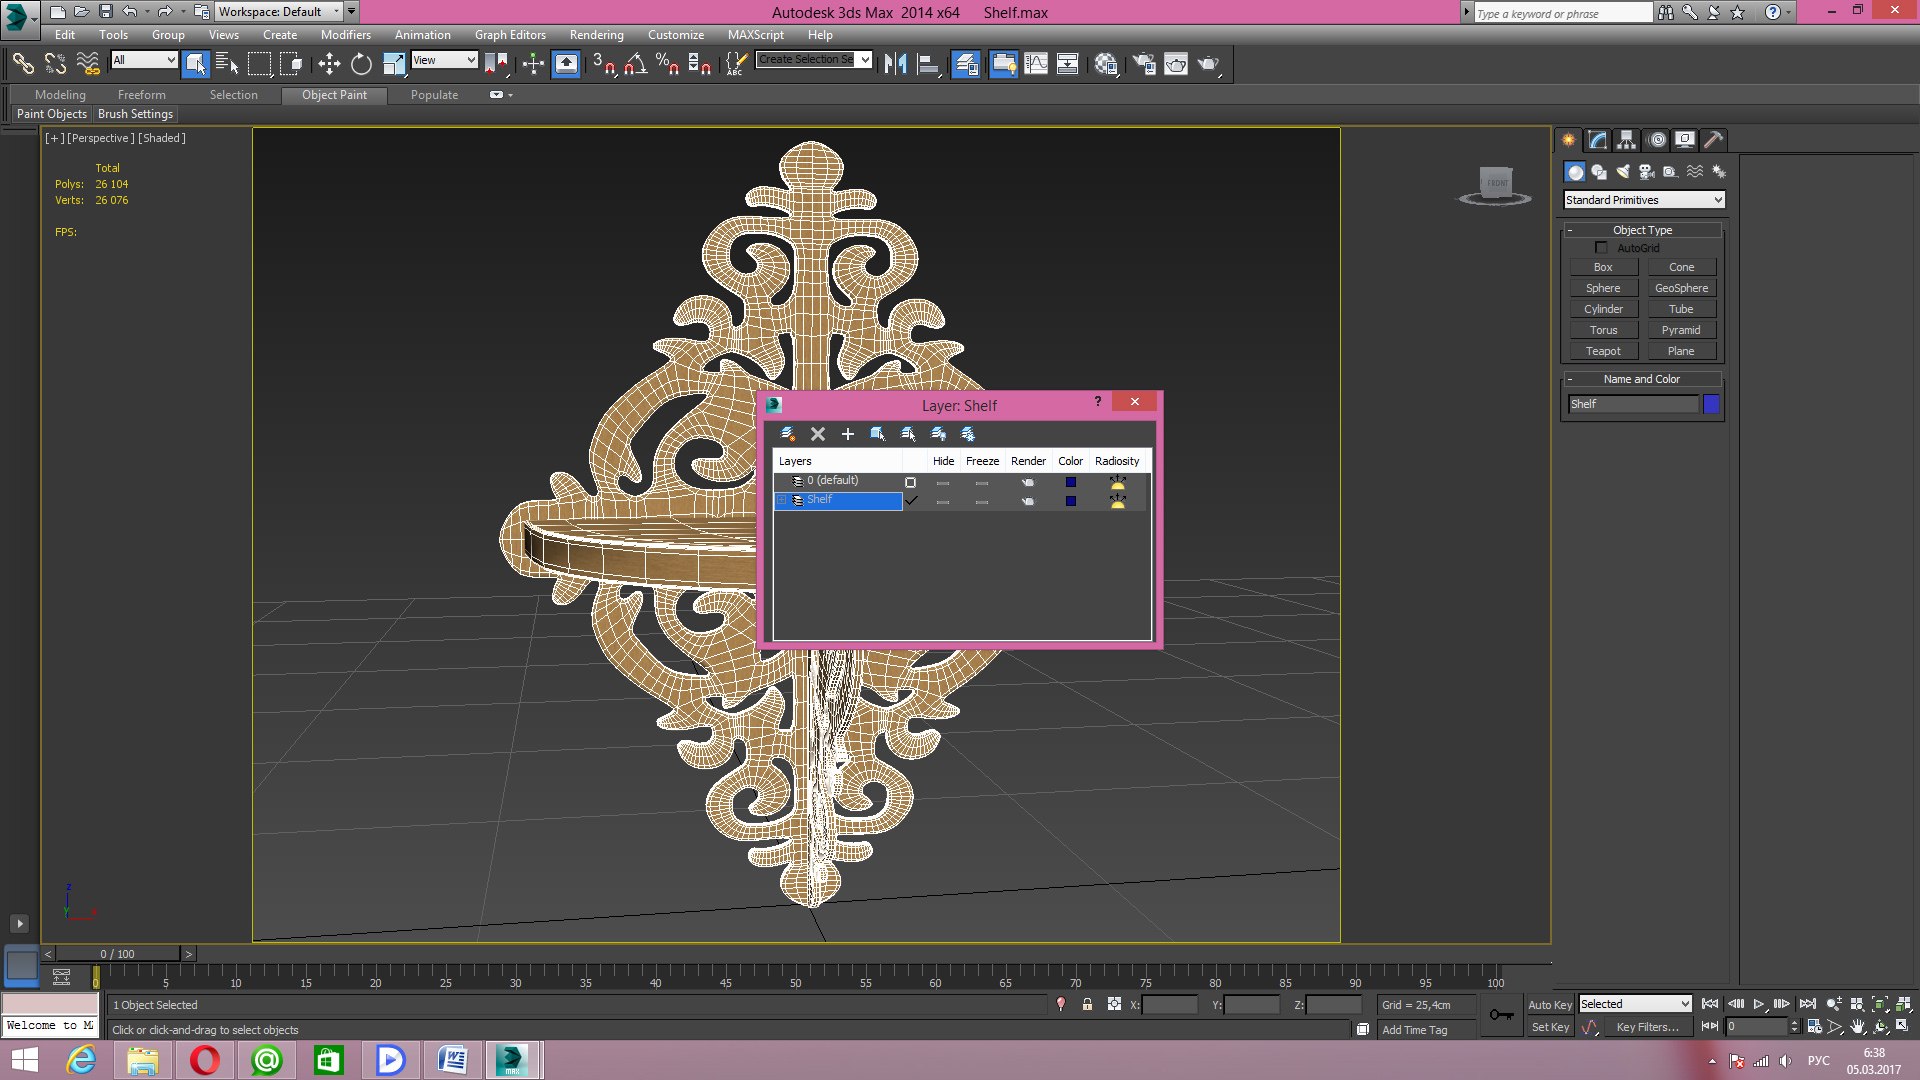This screenshot has width=1920, height=1080.
Task: Open the Hierarchy command panel tab
Action: pos(1627,140)
